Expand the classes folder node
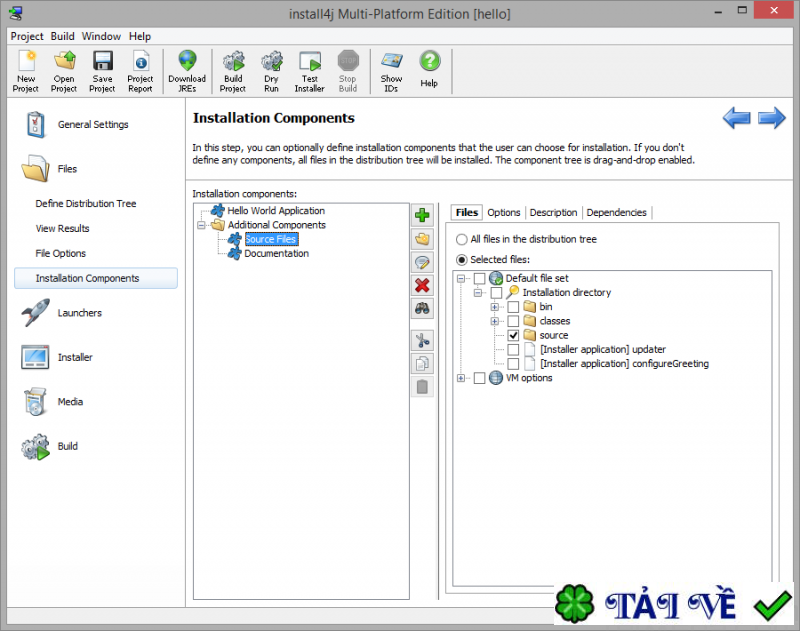This screenshot has width=800, height=631. point(494,321)
